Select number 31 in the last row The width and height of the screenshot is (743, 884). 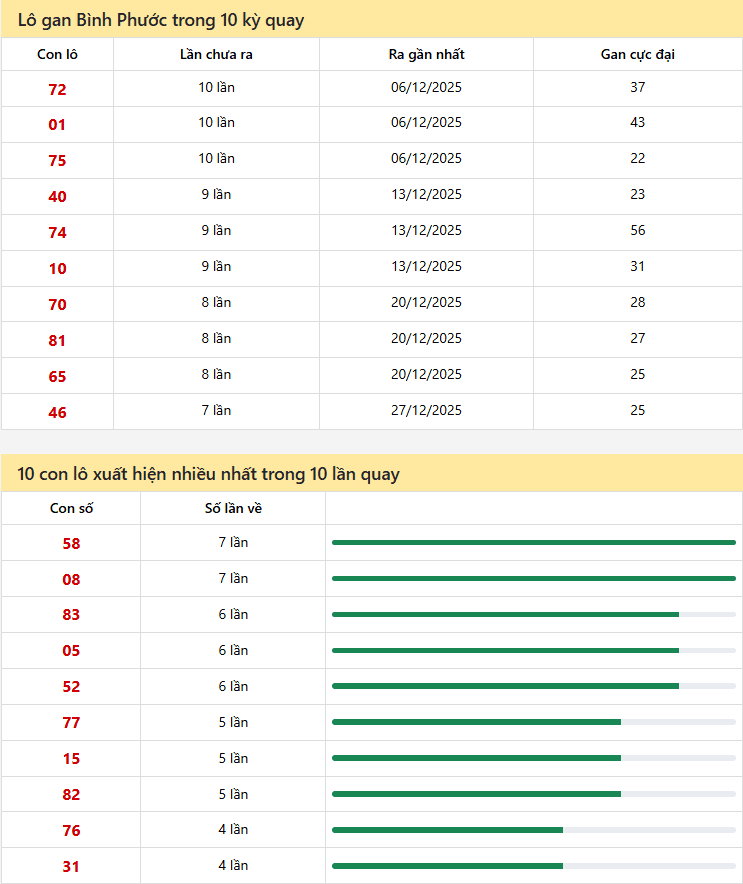(x=71, y=867)
